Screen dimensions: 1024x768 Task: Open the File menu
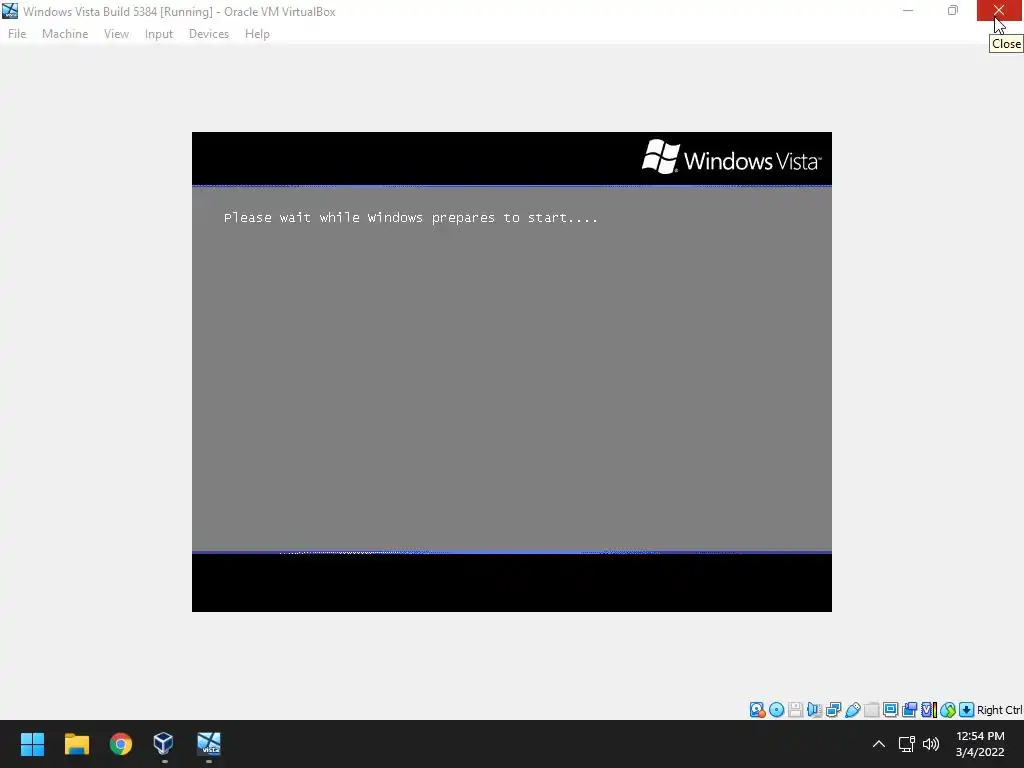(17, 34)
